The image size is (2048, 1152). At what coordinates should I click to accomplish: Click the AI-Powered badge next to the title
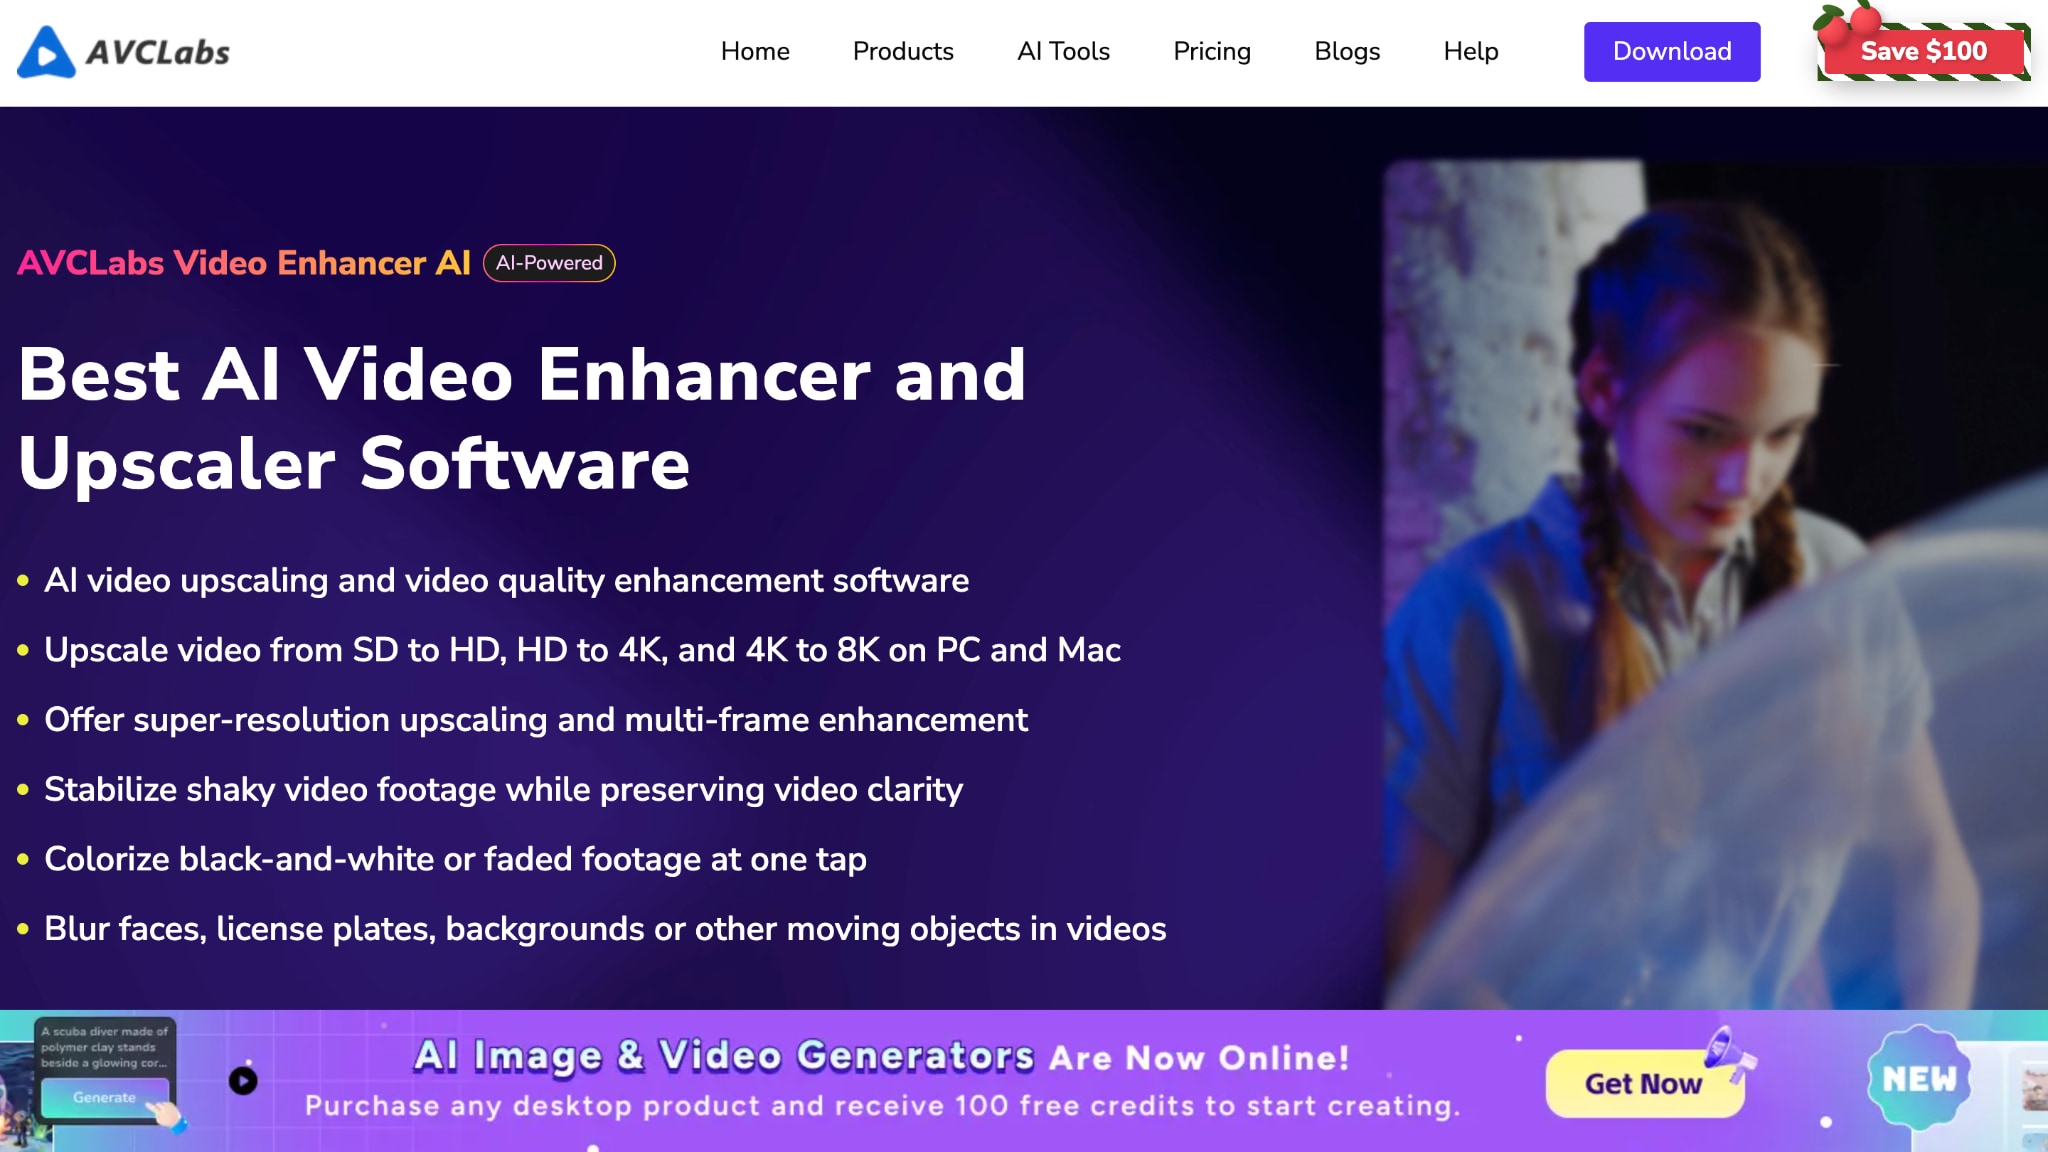click(549, 263)
